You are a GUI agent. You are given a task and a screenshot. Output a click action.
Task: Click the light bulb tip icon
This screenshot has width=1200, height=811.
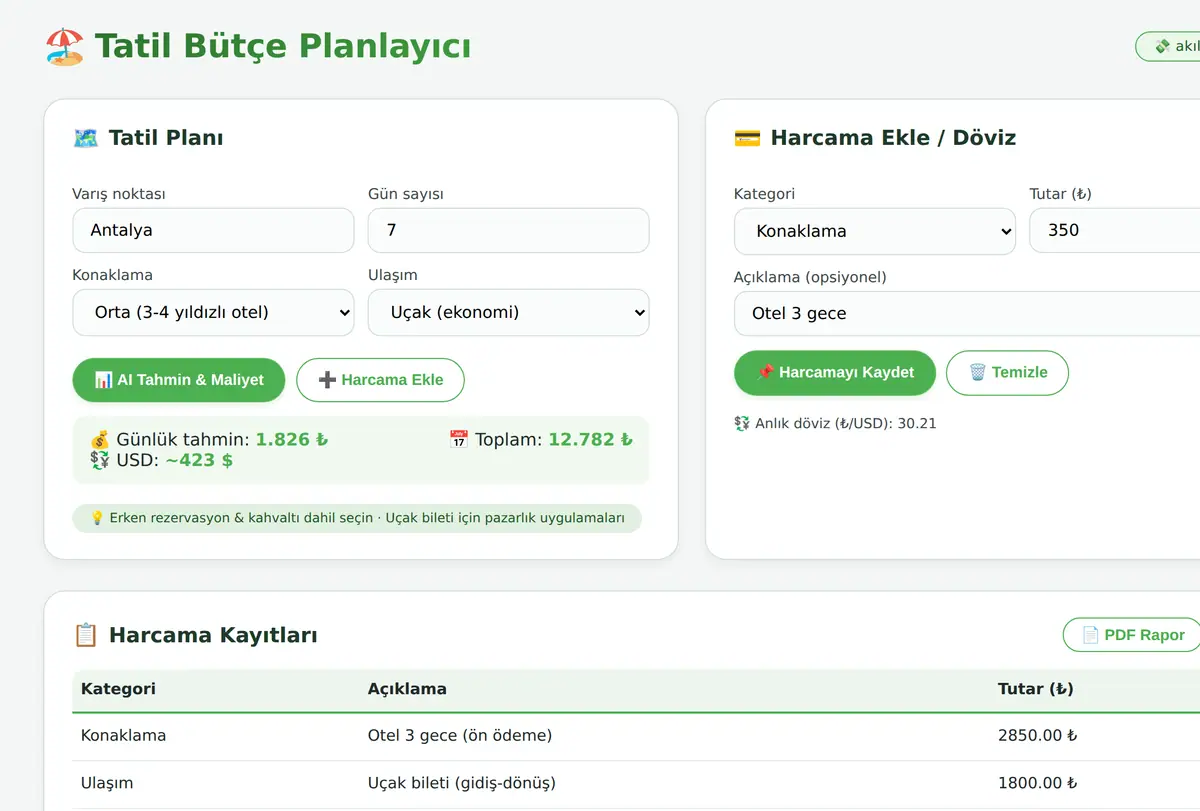97,518
